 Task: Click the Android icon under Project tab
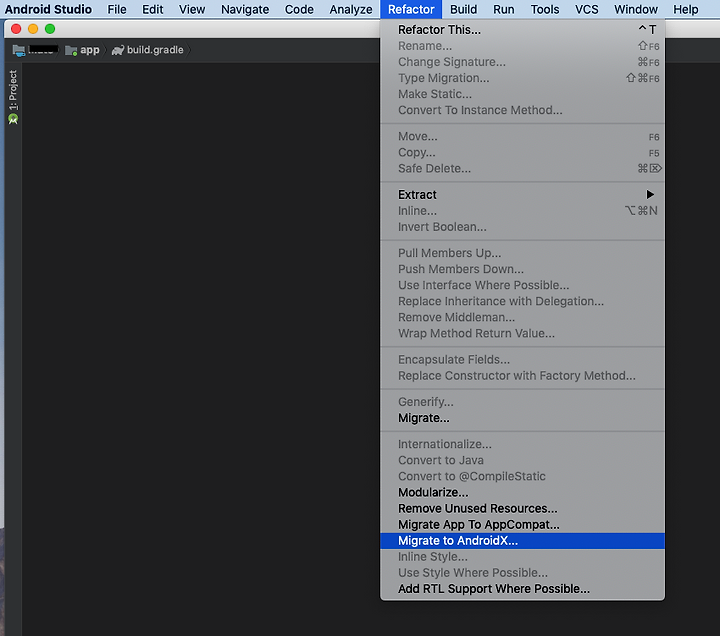[x=13, y=119]
